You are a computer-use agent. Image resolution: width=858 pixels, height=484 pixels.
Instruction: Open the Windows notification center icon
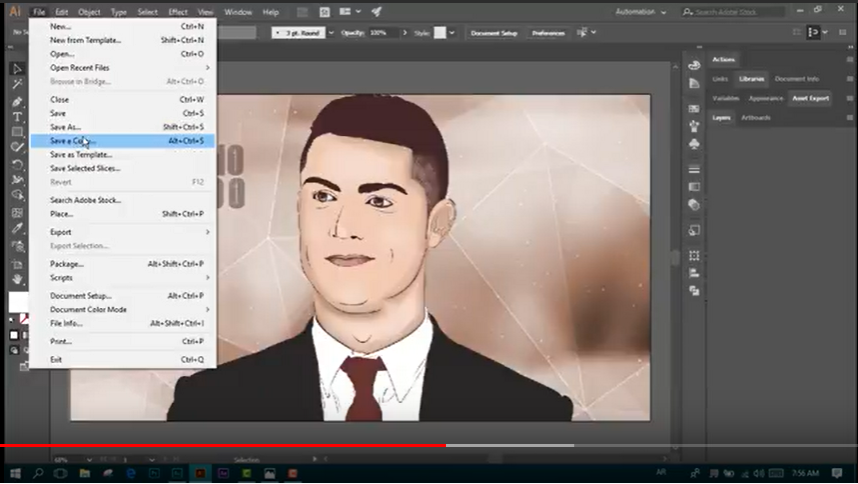pyautogui.click(x=837, y=473)
